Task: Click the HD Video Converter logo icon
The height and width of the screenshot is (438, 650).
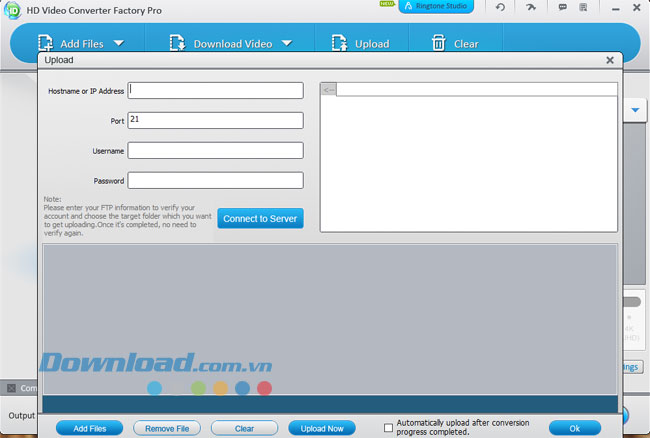Action: pyautogui.click(x=12, y=10)
